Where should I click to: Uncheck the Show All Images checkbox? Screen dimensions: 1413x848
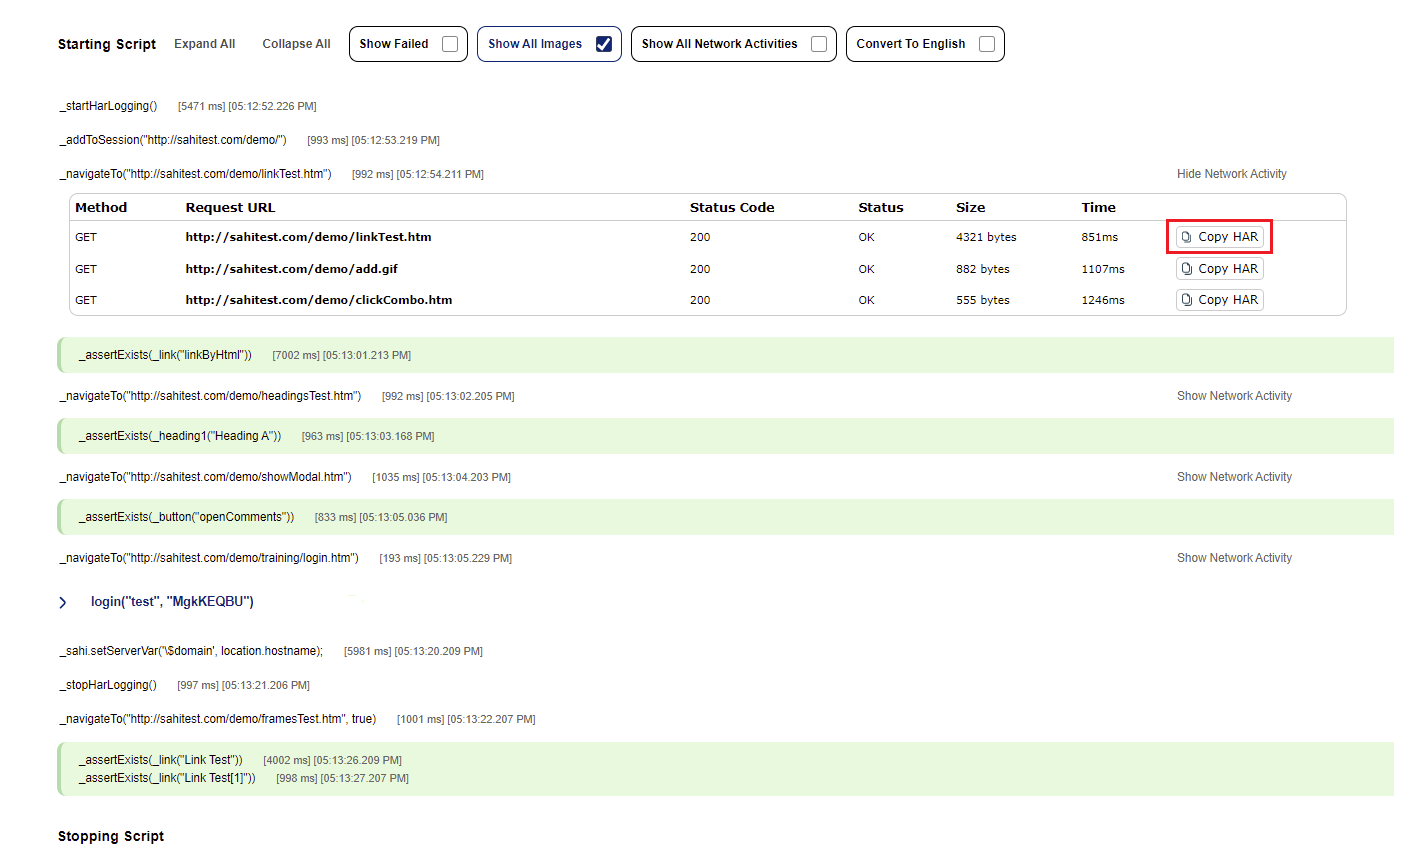tap(604, 44)
